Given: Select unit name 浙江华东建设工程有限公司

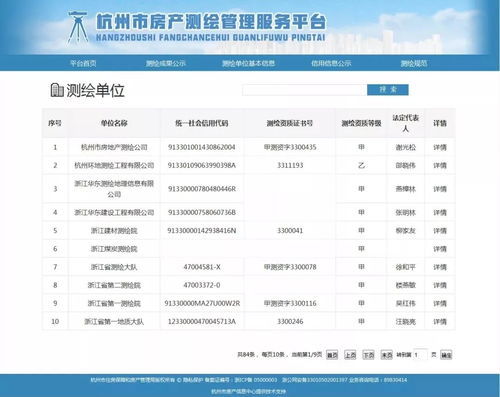Looking at the screenshot, I should 114,212.
